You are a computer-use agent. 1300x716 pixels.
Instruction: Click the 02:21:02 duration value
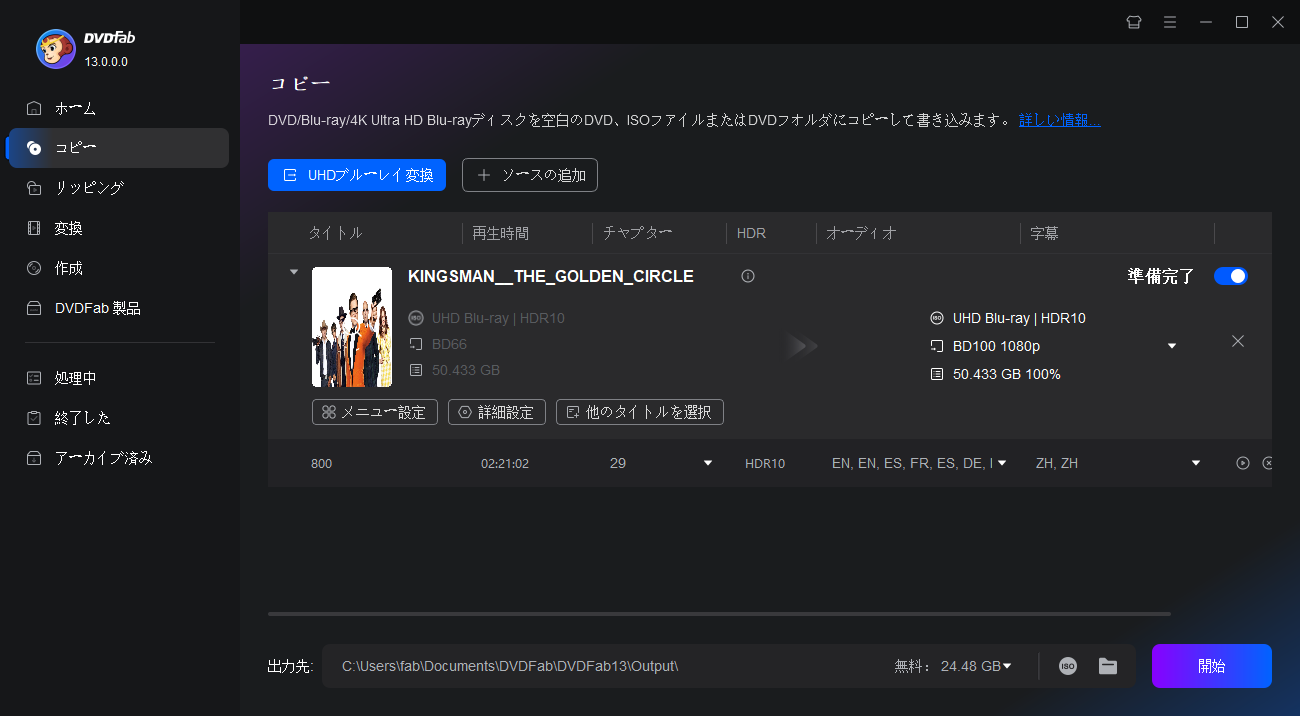[505, 463]
